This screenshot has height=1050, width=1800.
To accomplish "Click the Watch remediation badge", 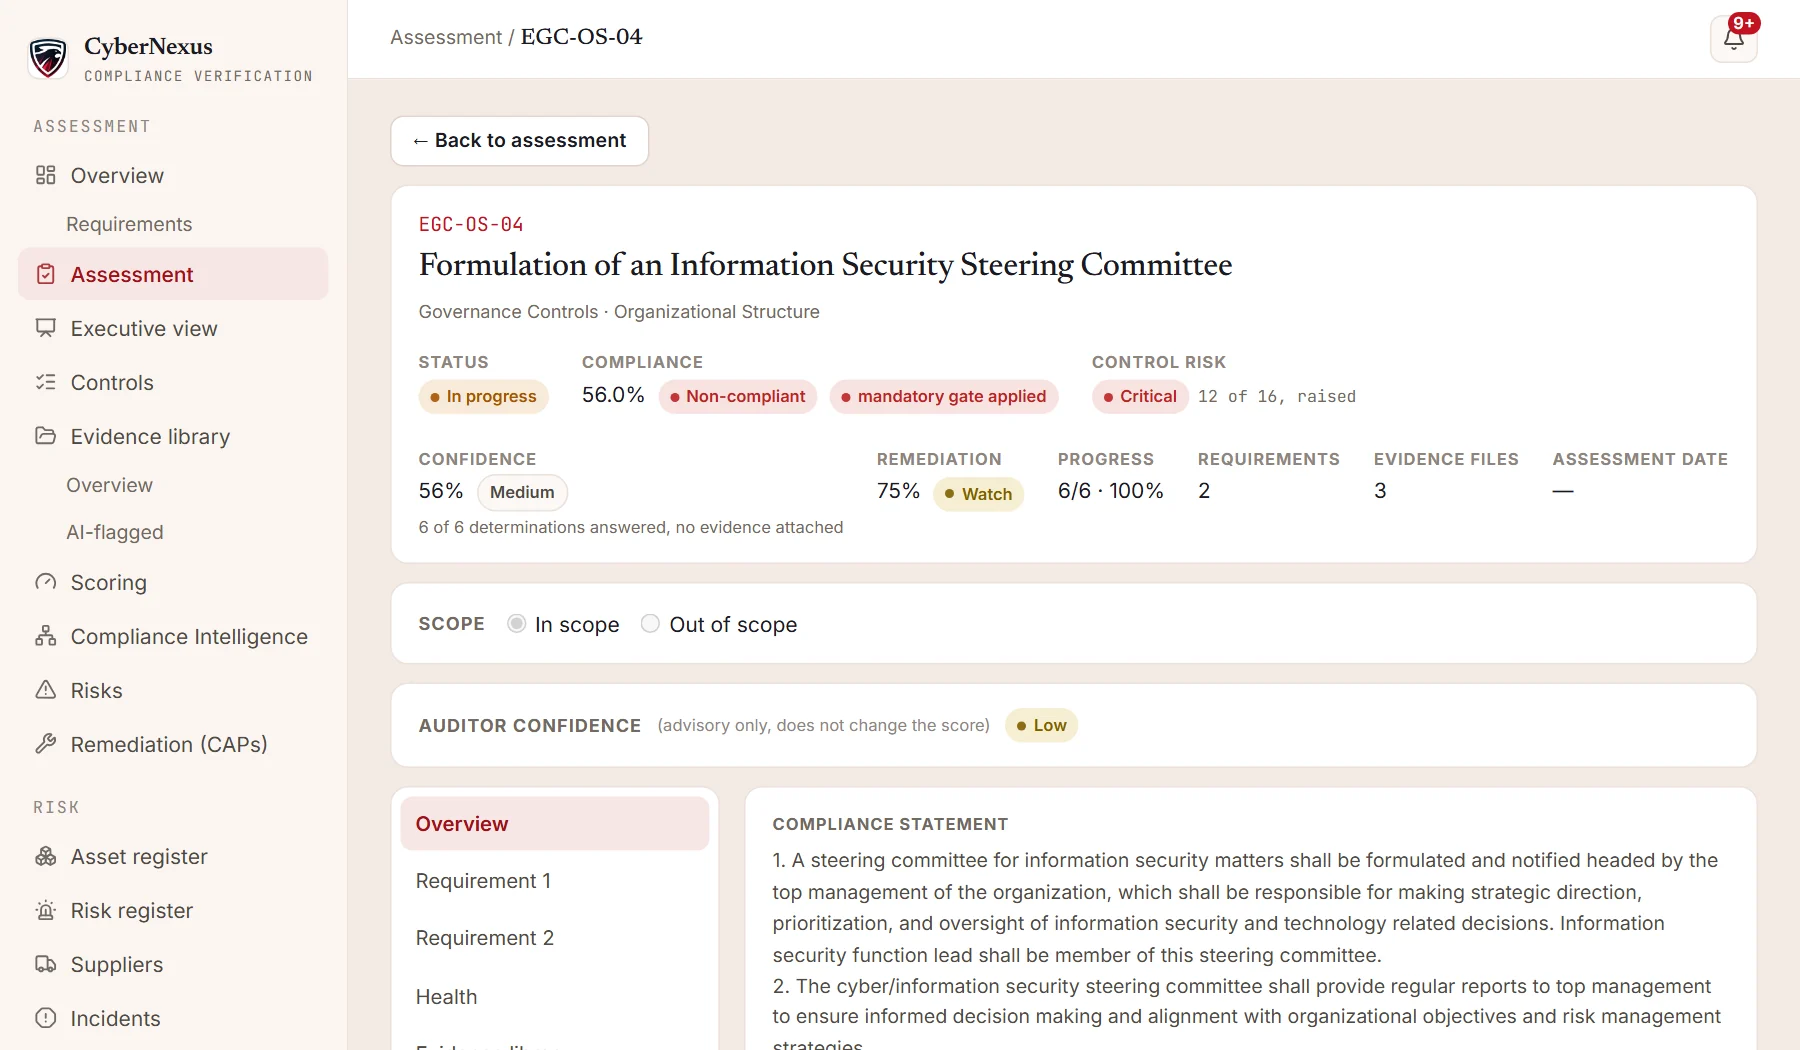I will pos(978,494).
